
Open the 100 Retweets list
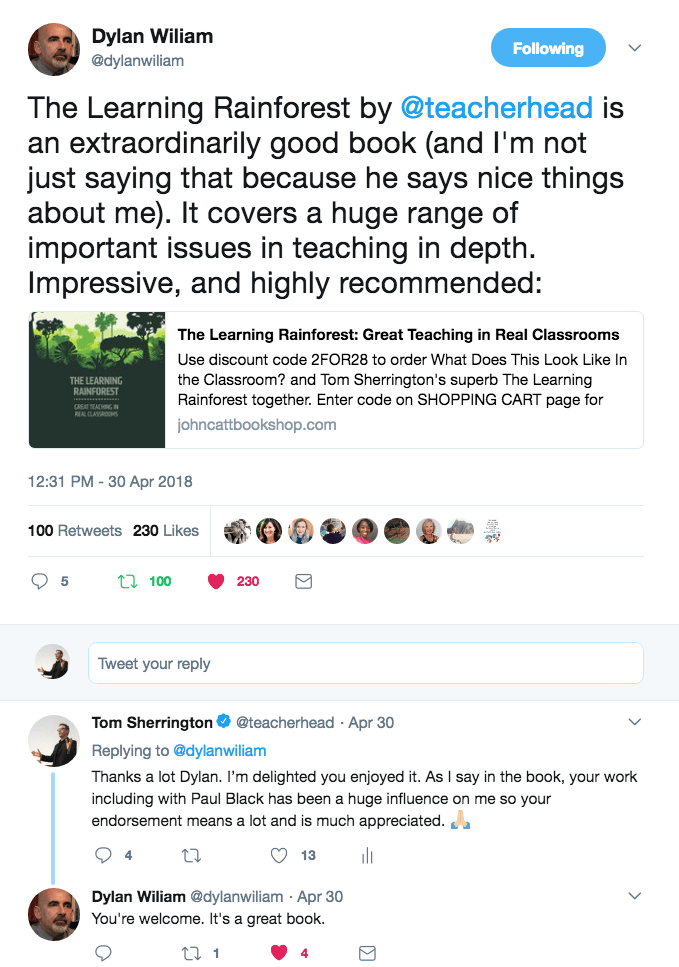coord(75,530)
